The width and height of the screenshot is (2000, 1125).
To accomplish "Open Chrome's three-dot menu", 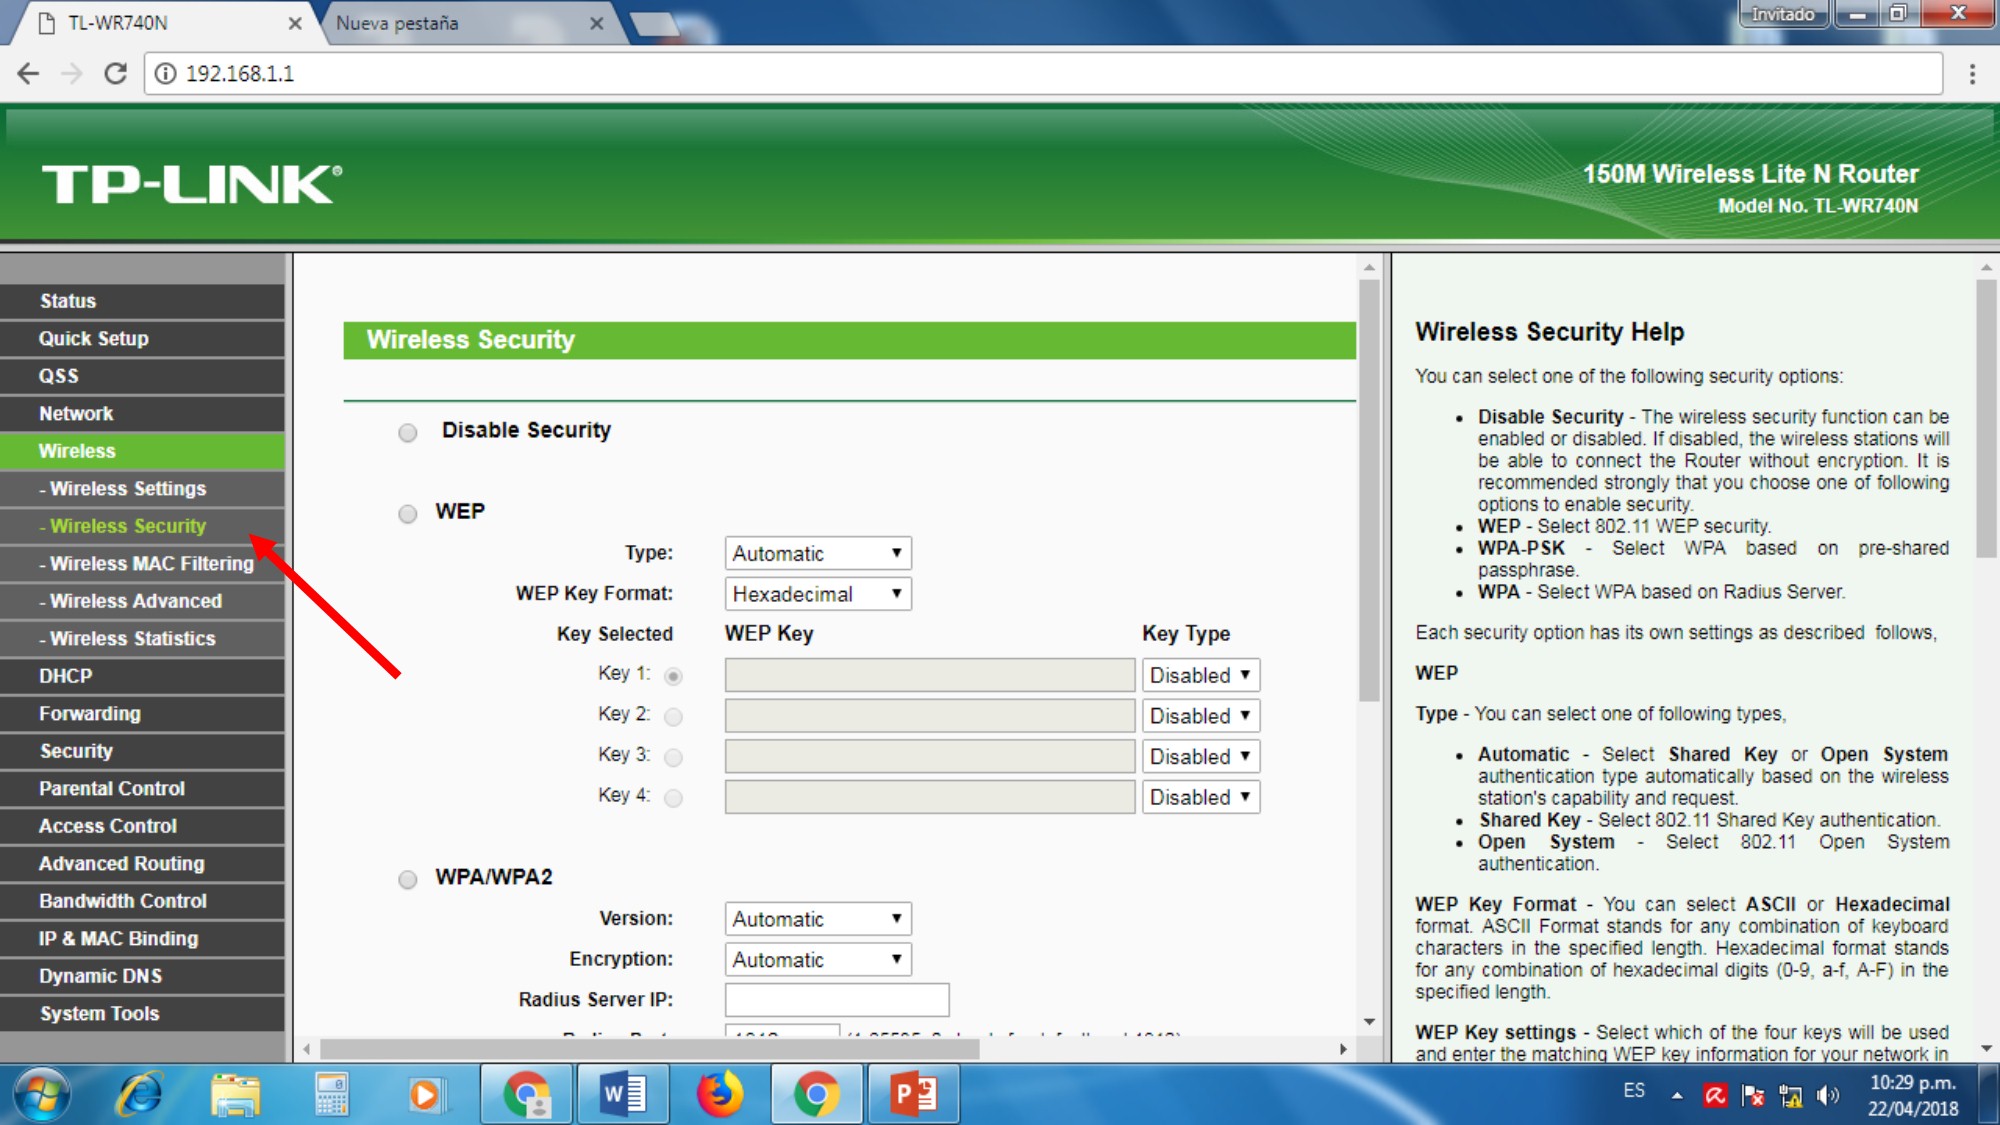I will point(1972,73).
